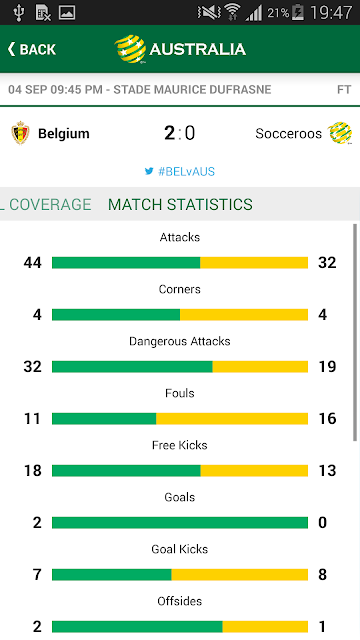Tap the Attacks statistic bar
This screenshot has height=640, width=360.
tap(180, 263)
